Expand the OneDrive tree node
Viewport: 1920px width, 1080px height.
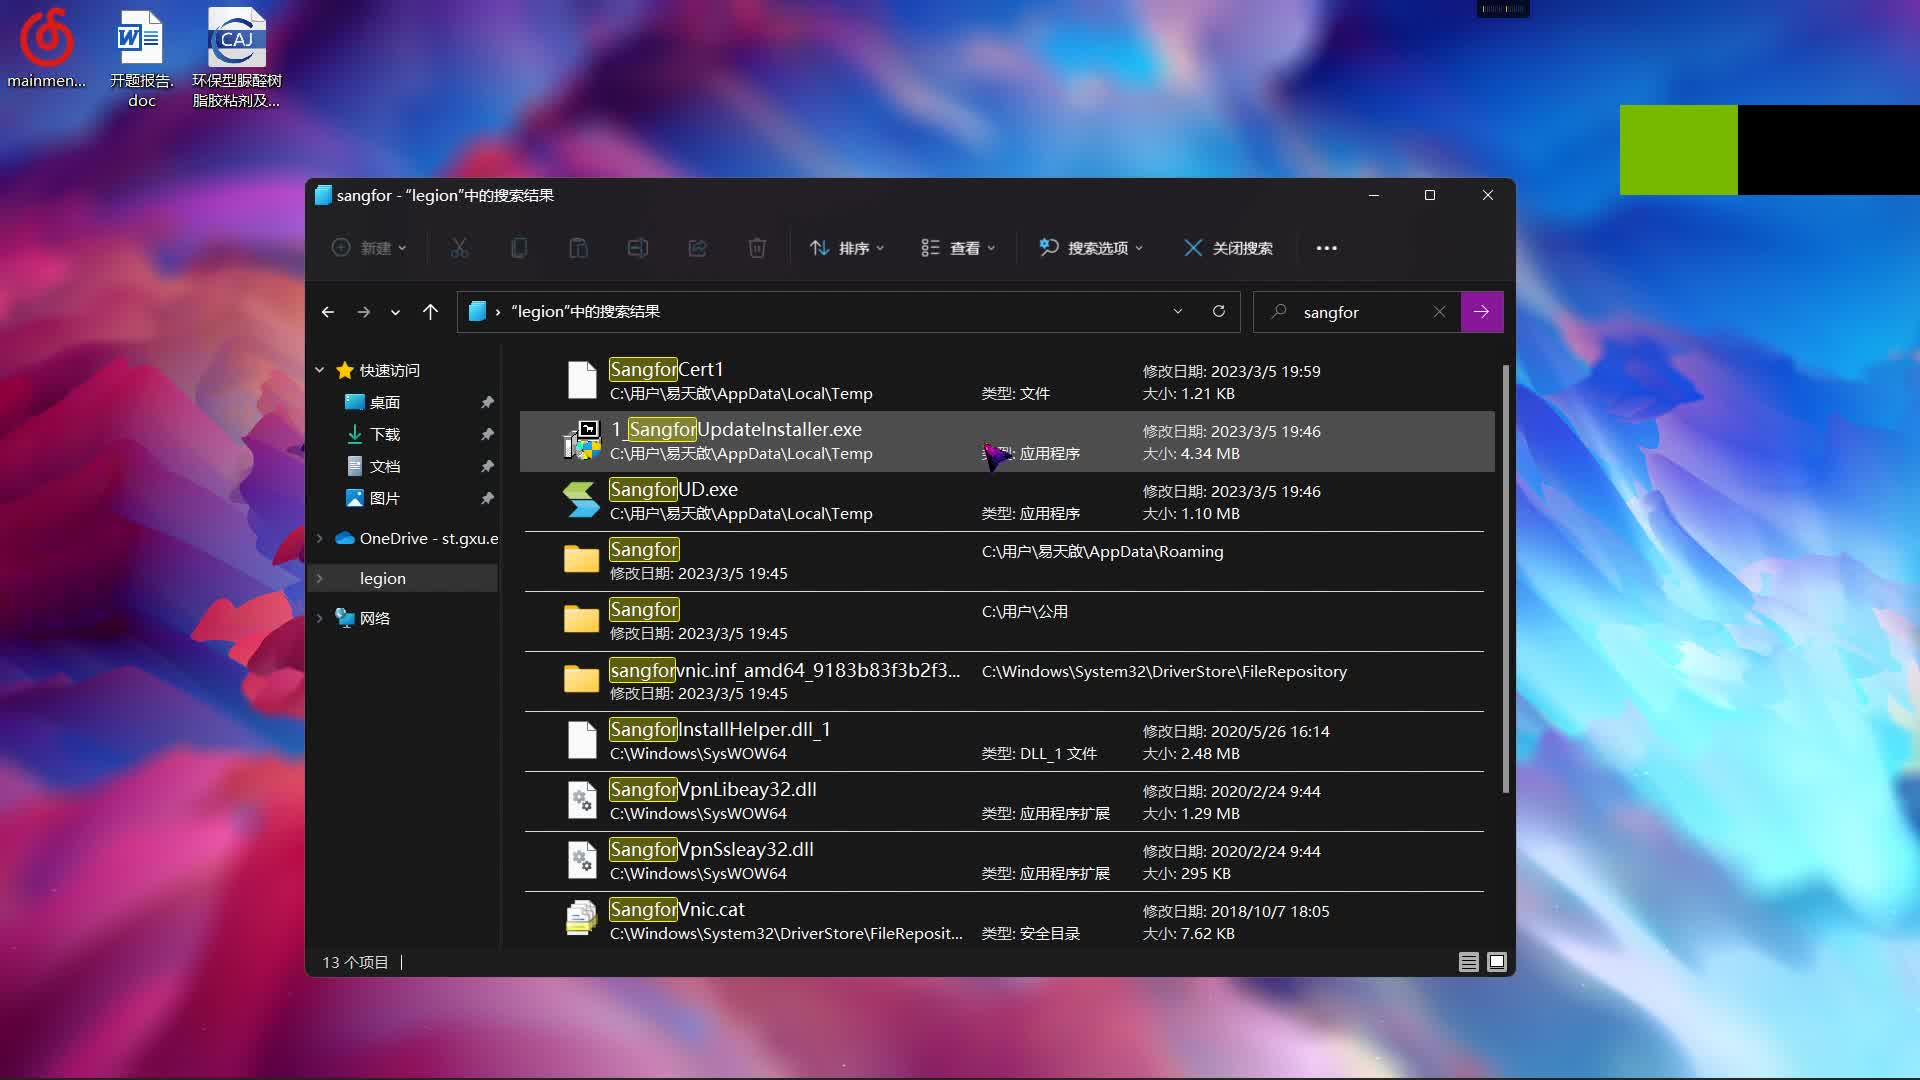click(320, 538)
